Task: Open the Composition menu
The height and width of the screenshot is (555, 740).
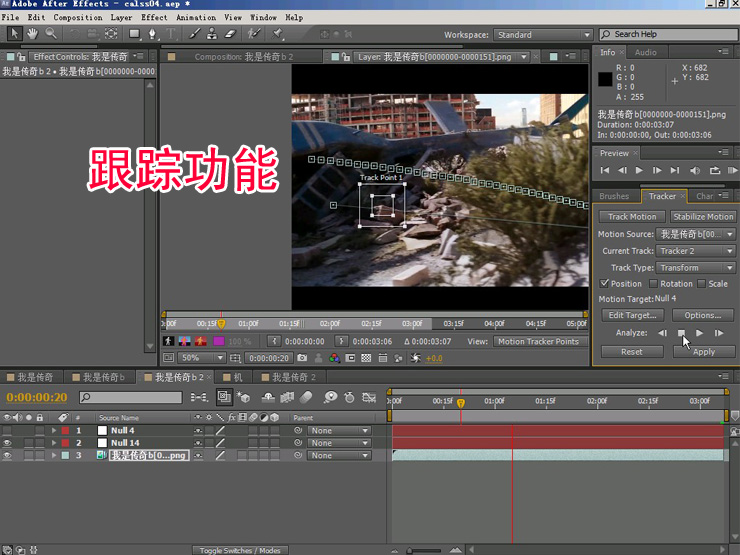Action: pos(78,17)
